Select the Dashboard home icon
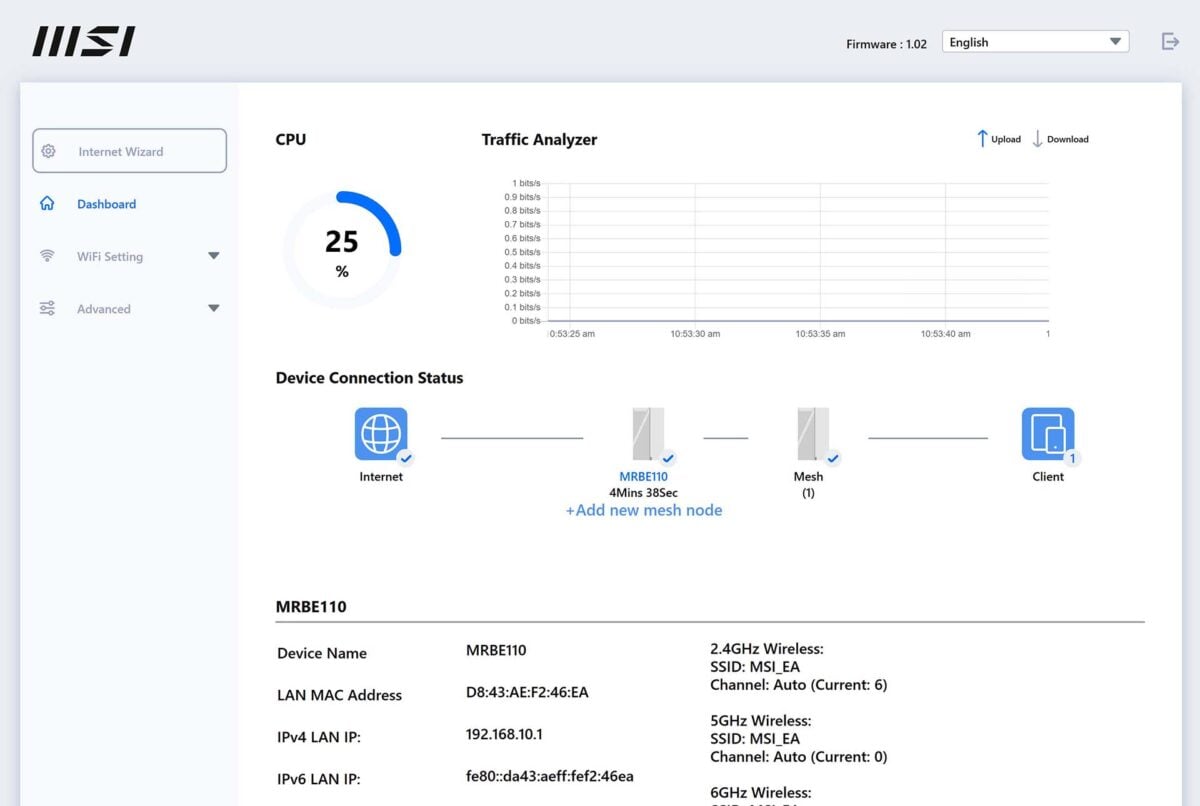The width and height of the screenshot is (1200, 806). click(47, 203)
